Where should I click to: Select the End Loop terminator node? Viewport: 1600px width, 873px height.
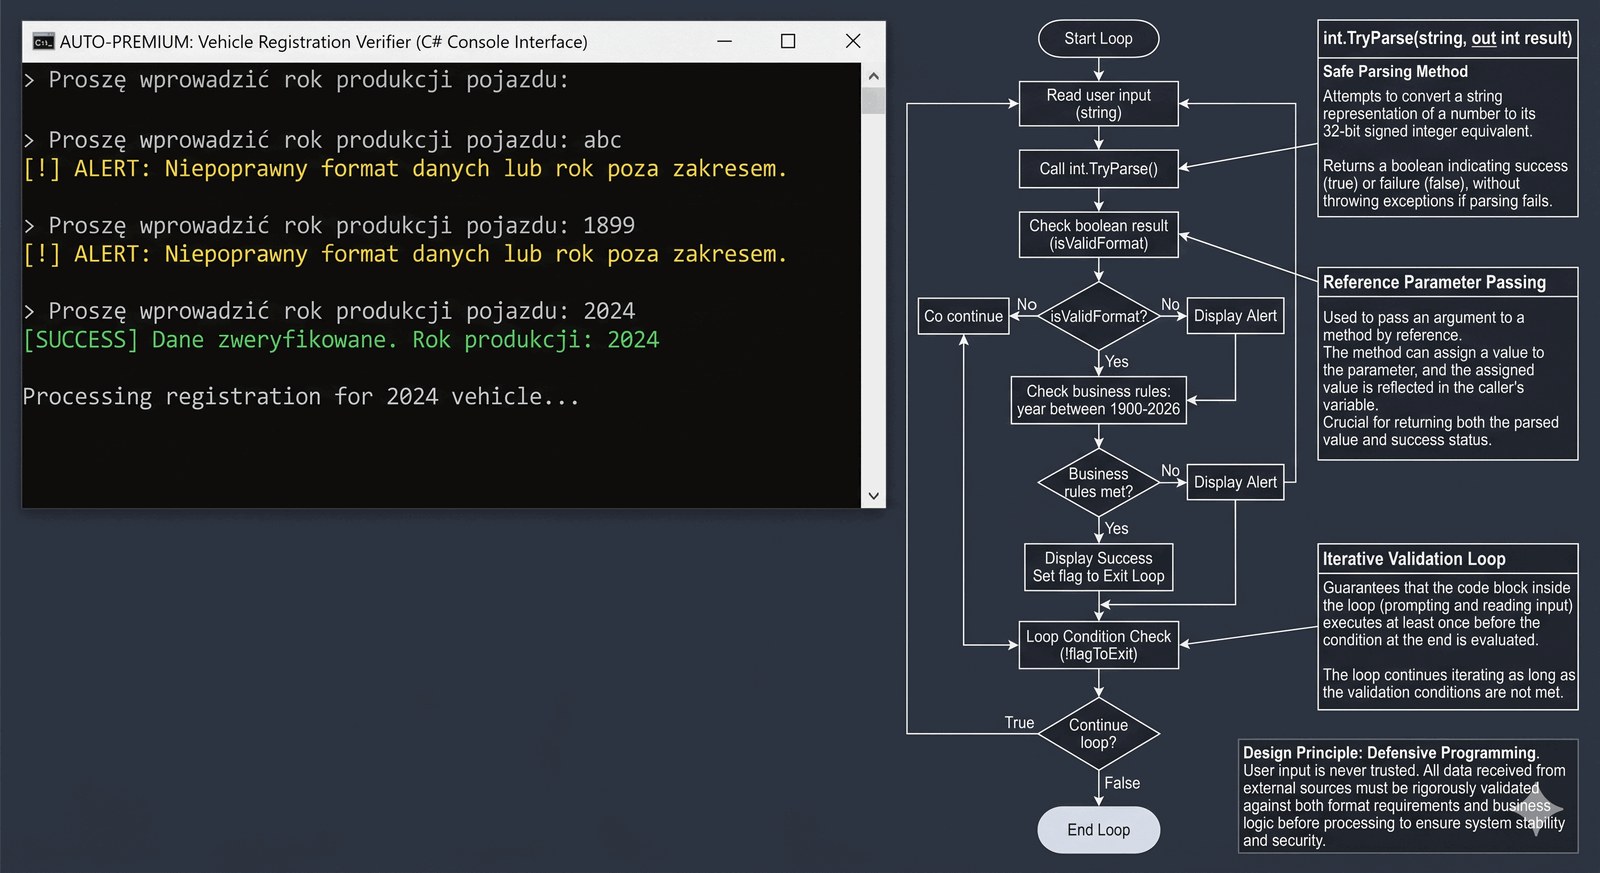pos(1098,830)
